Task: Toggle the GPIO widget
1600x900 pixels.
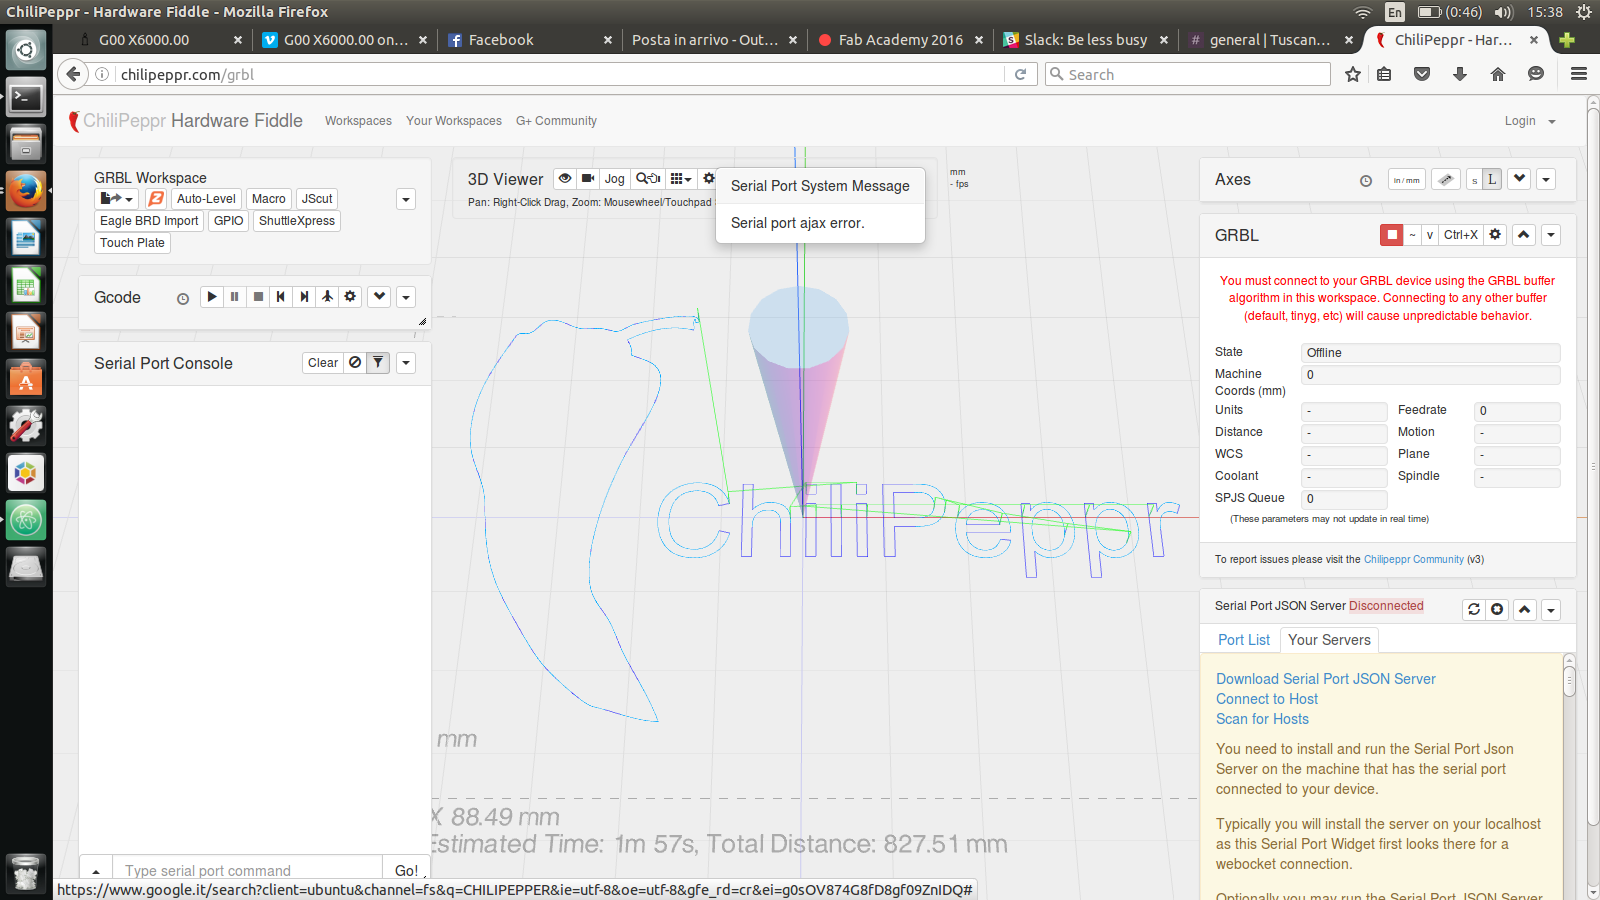Action: coord(229,221)
